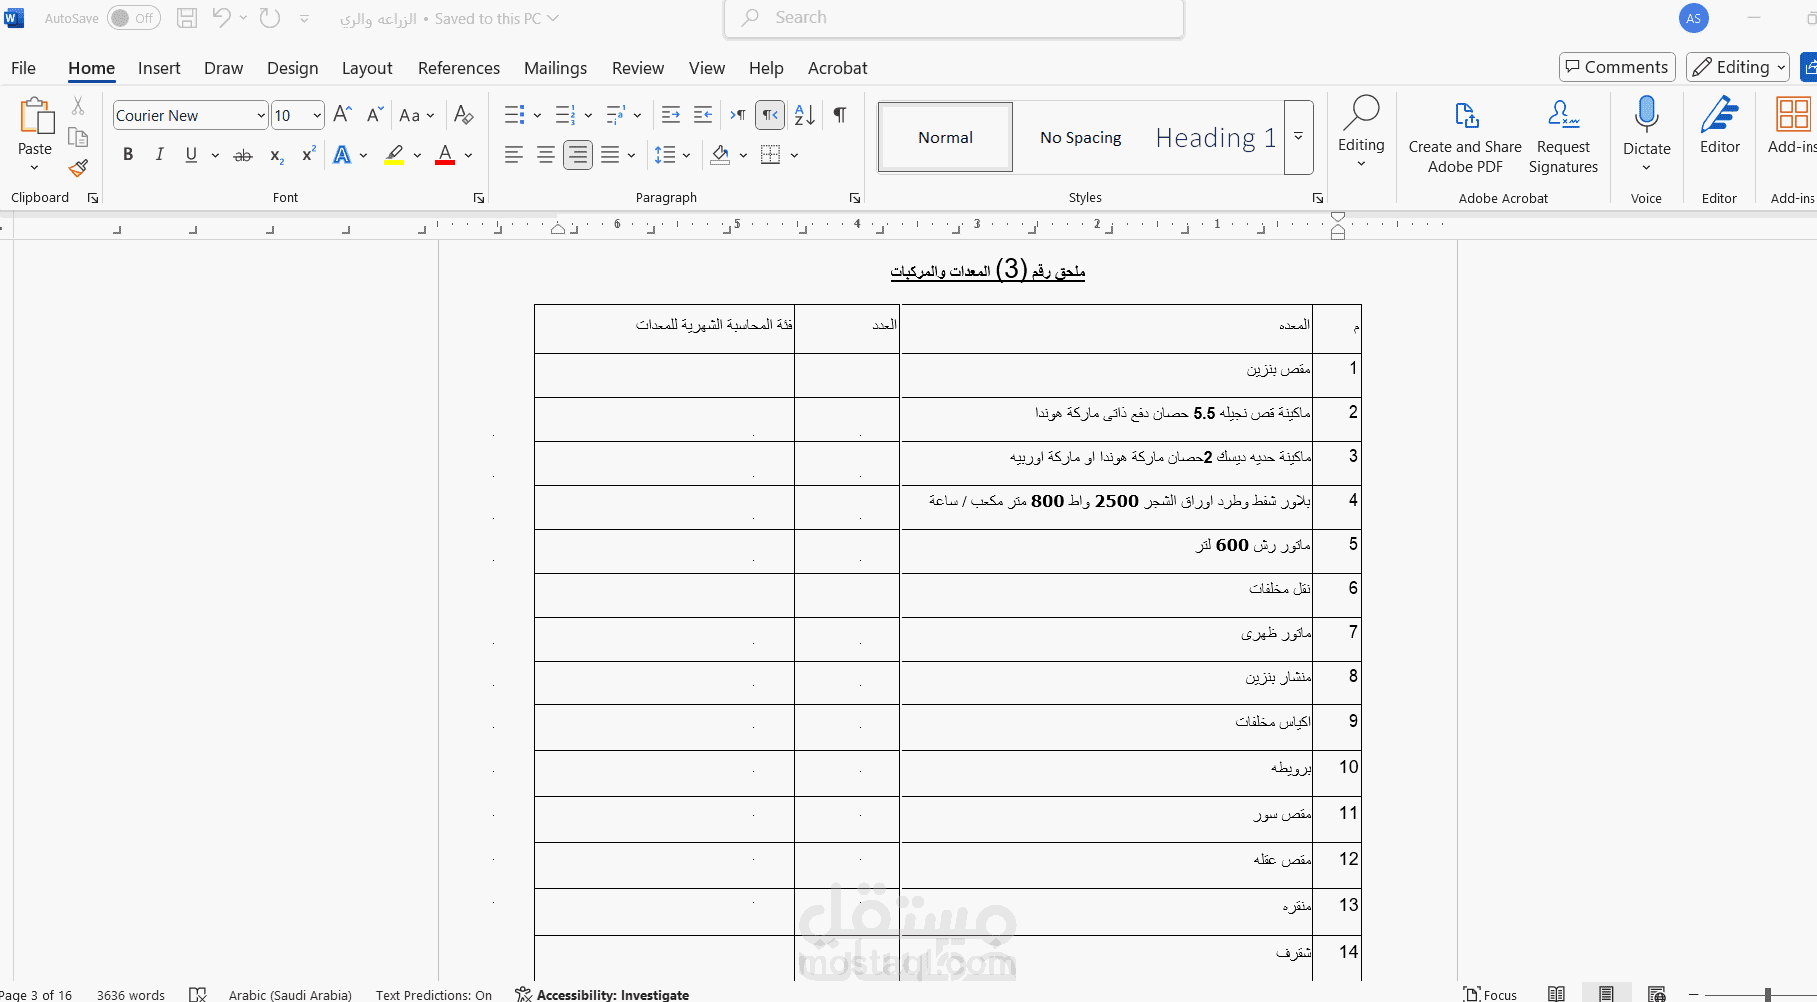1817x1002 pixels.
Task: Align text to the left
Action: pyautogui.click(x=514, y=155)
